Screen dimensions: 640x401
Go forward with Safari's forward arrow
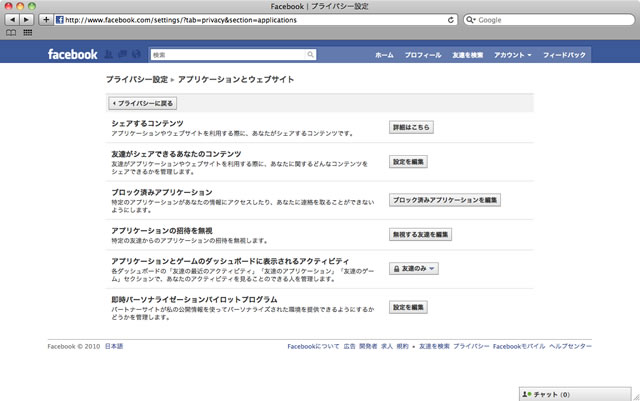(x=26, y=20)
